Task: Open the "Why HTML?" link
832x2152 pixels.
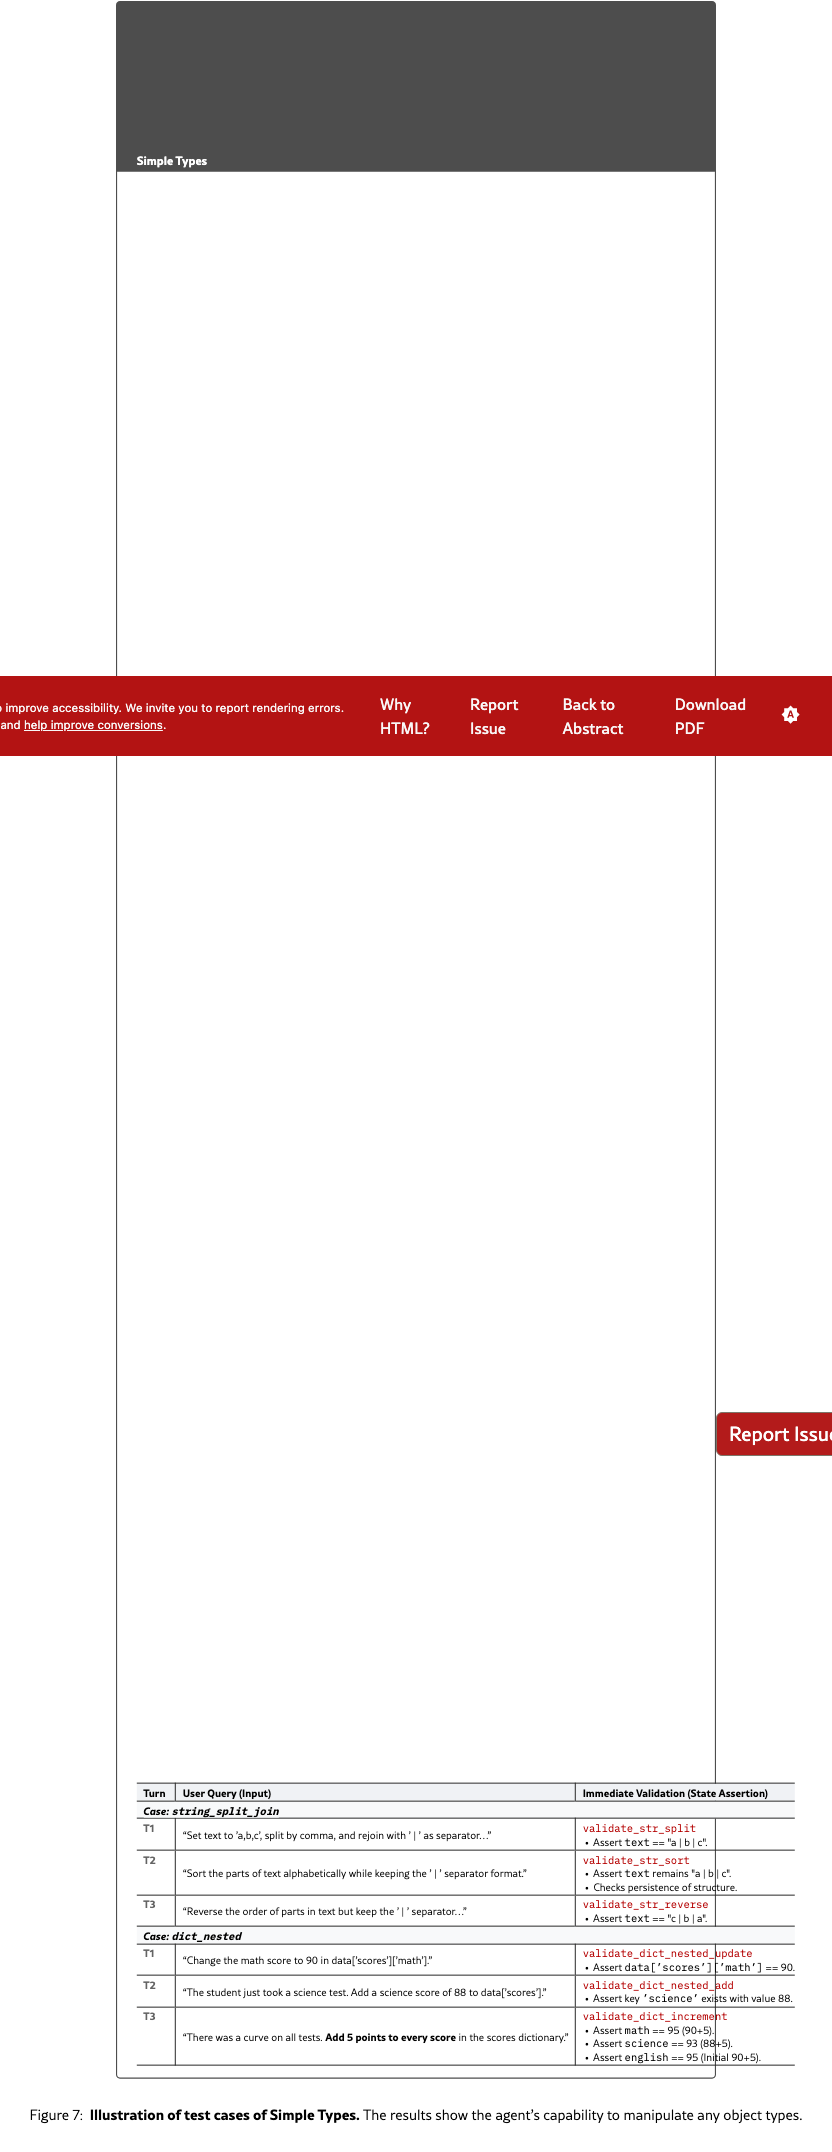Action: pos(404,716)
